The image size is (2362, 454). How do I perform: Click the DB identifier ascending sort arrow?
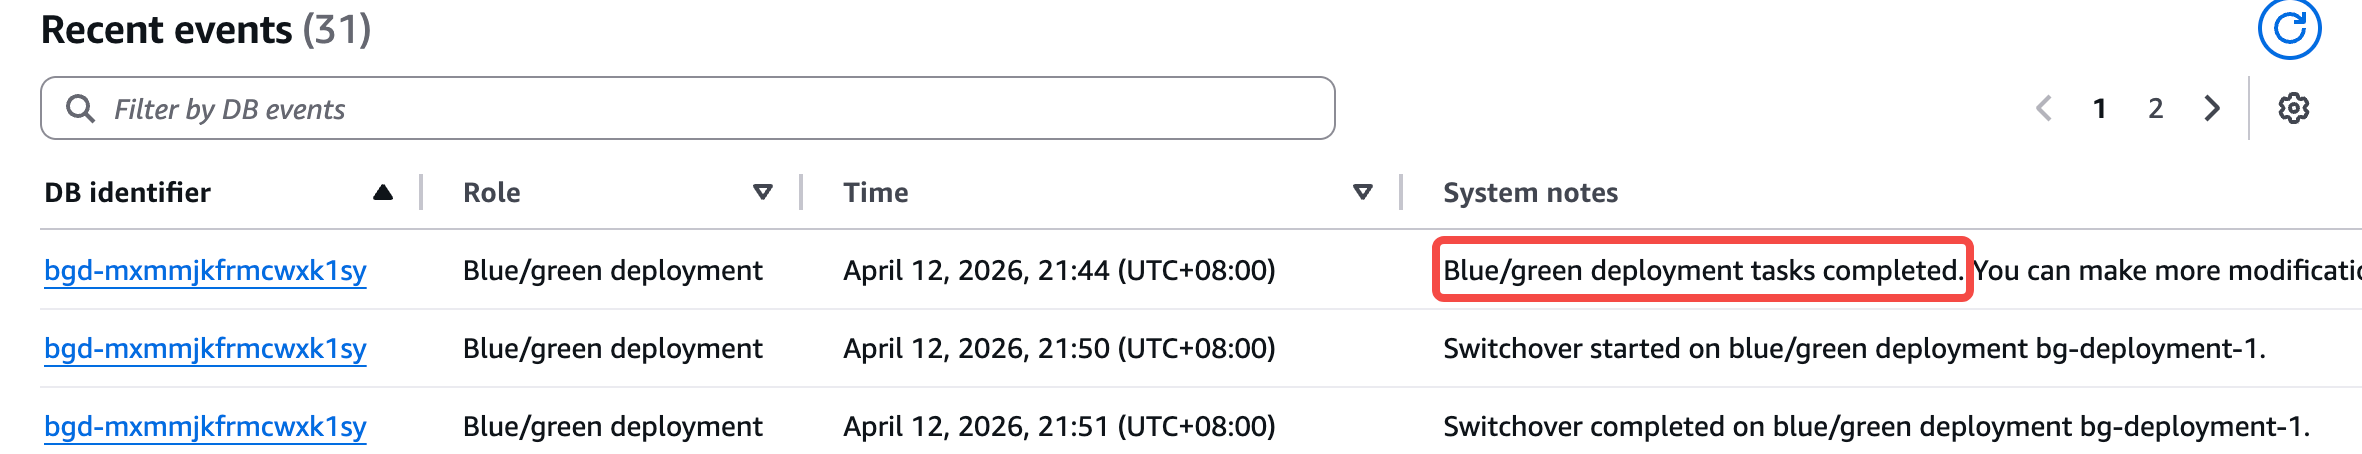[382, 192]
